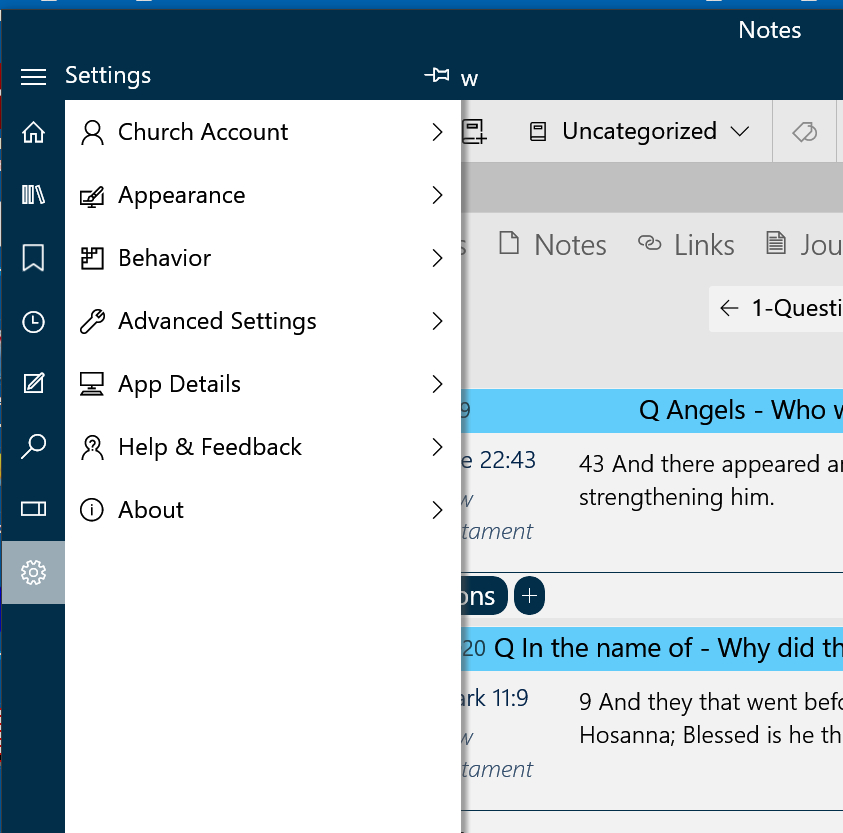Pin the Settings panel
Image resolution: width=843 pixels, height=833 pixels.
coord(436,76)
